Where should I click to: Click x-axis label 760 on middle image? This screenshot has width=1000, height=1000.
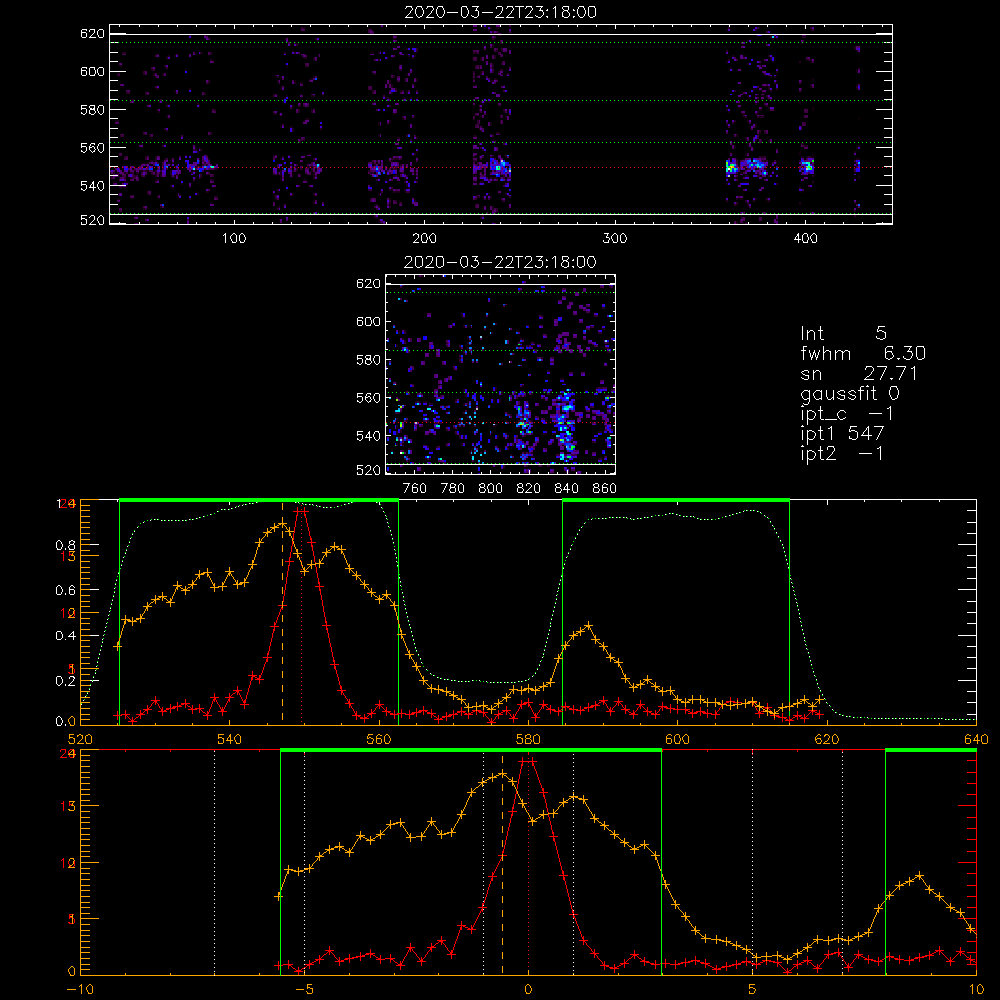tap(415, 489)
